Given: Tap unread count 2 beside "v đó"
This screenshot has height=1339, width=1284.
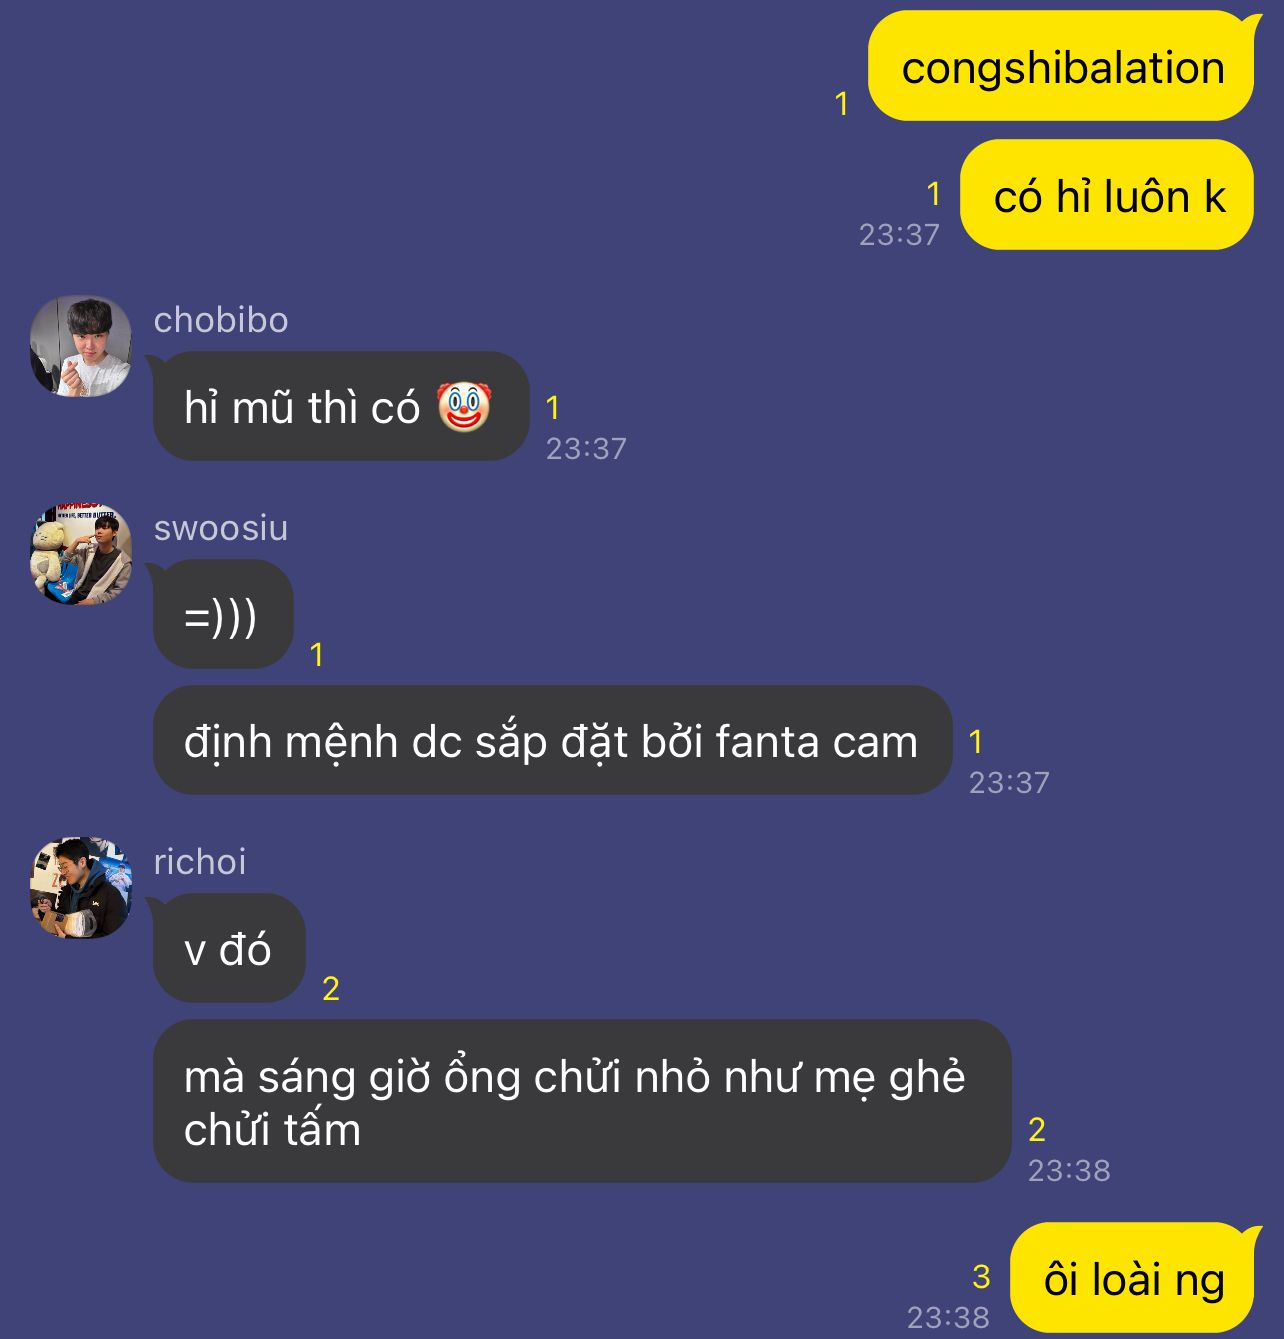Looking at the screenshot, I should tap(331, 988).
